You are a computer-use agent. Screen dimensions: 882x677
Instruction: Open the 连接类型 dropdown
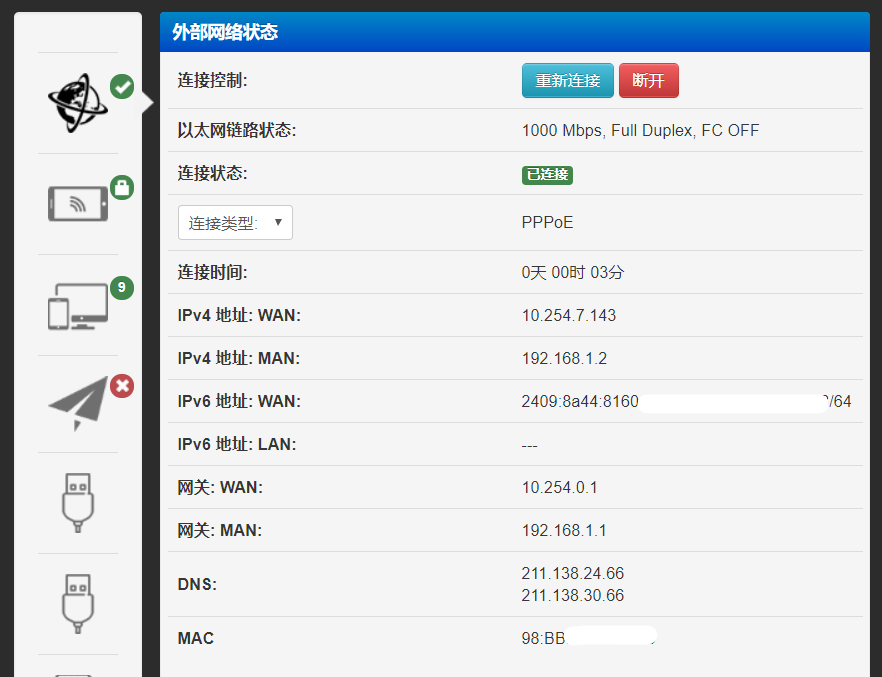pyautogui.click(x=235, y=223)
